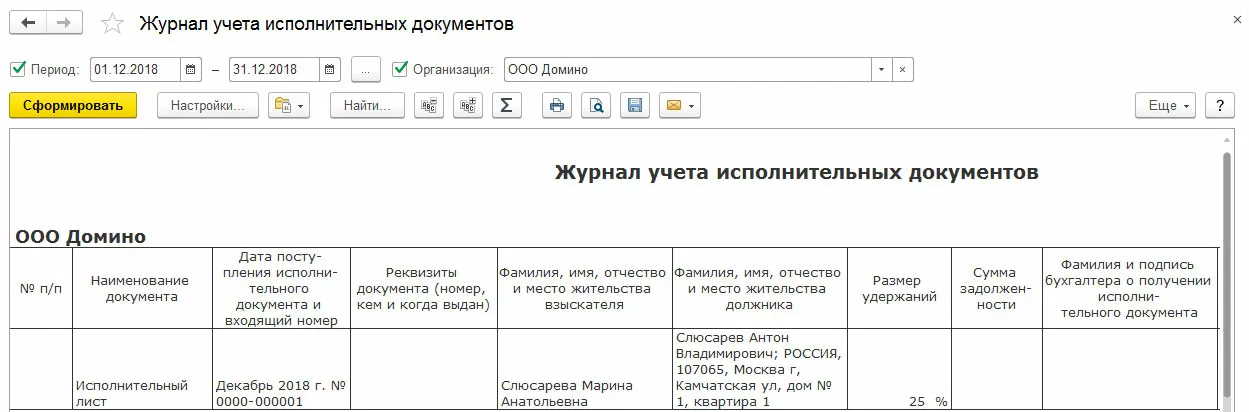This screenshot has height=412, width=1249.
Task: Select cell Слюсарева Марина Анатольевна
Action: 584,370
